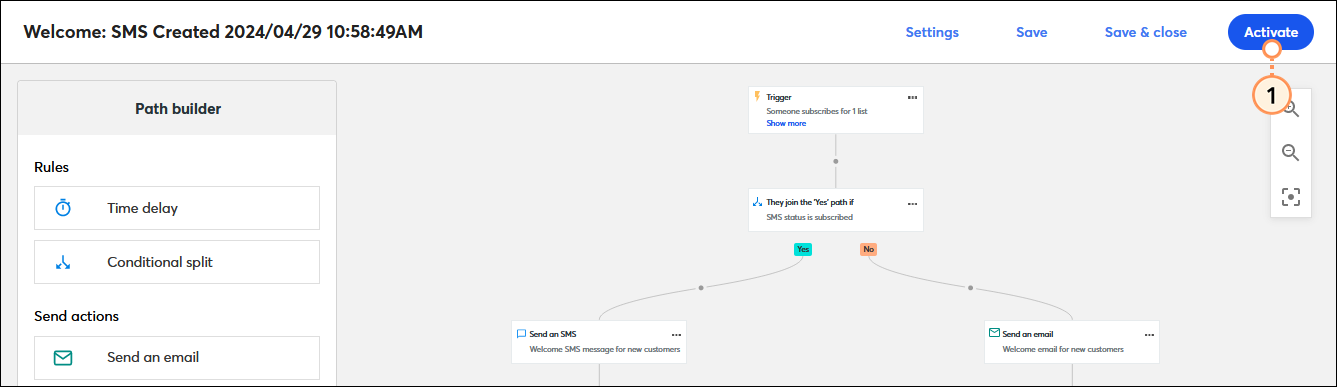The width and height of the screenshot is (1337, 387).
Task: Click the zoom out magnifier icon
Action: (1291, 153)
